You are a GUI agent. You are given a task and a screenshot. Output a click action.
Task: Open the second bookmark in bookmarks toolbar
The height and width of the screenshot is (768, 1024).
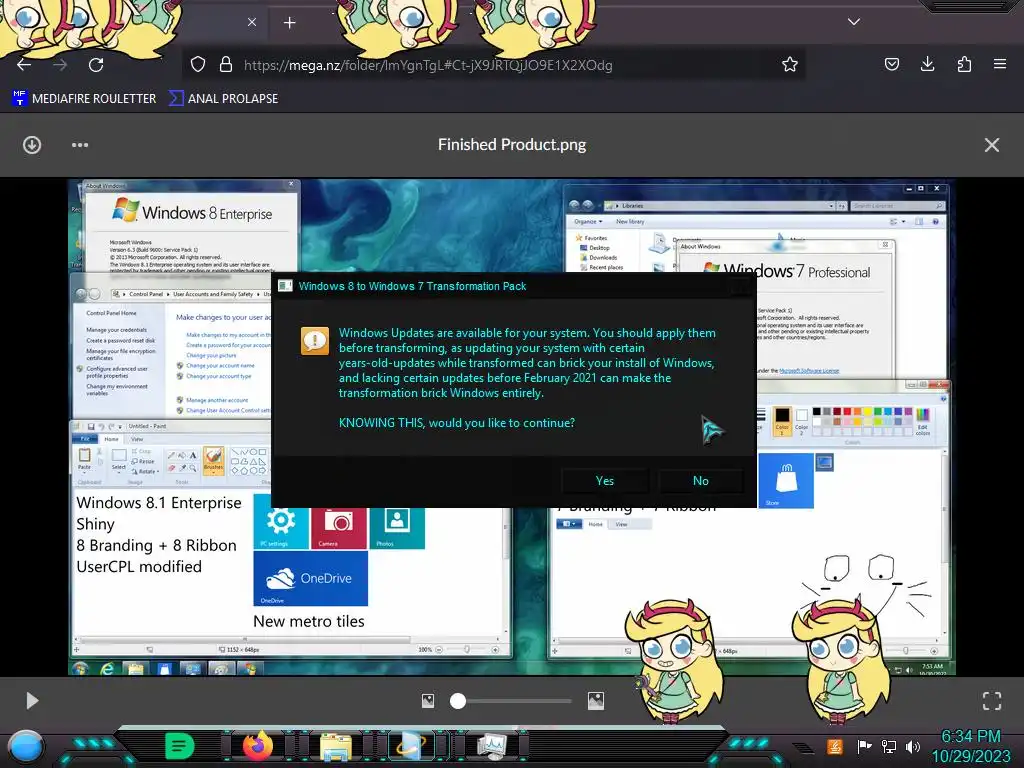[223, 99]
